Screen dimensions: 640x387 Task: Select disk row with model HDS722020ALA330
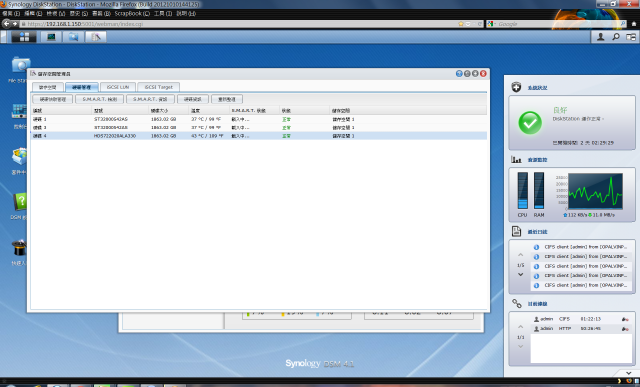pyautogui.click(x=259, y=136)
